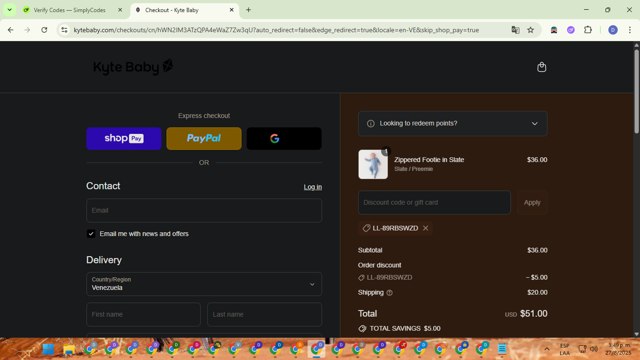Viewport: 640px width, 360px height.
Task: Open File Explorer from the taskbar
Action: click(x=69, y=349)
